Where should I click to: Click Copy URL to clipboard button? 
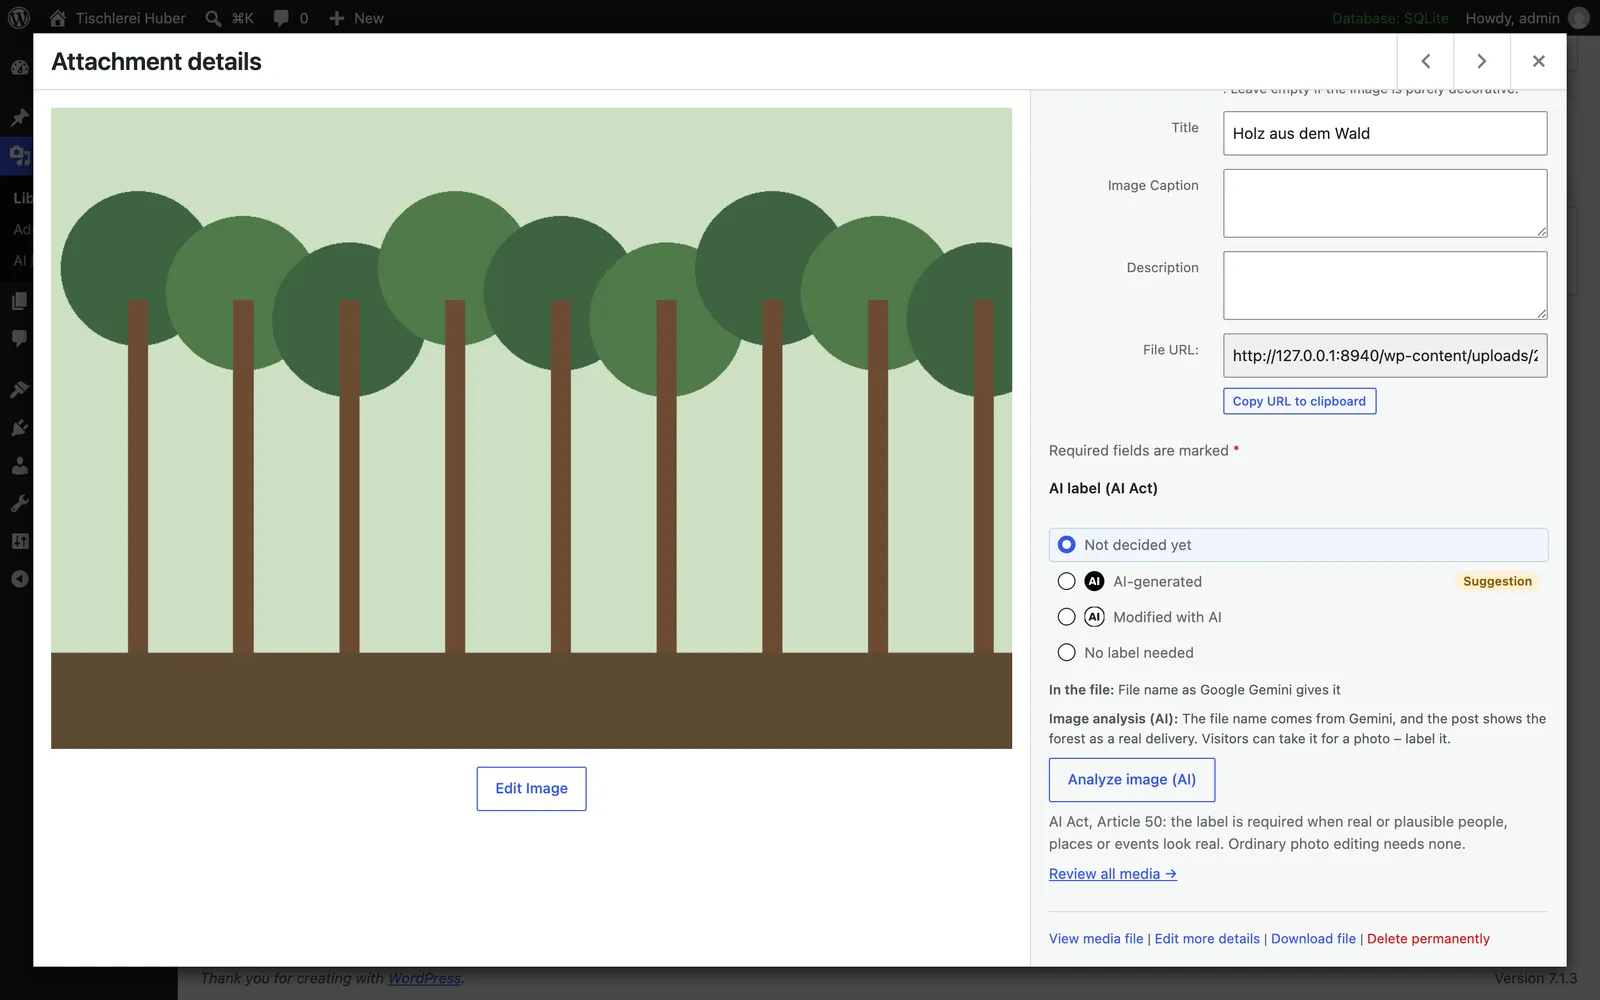[x=1299, y=401]
